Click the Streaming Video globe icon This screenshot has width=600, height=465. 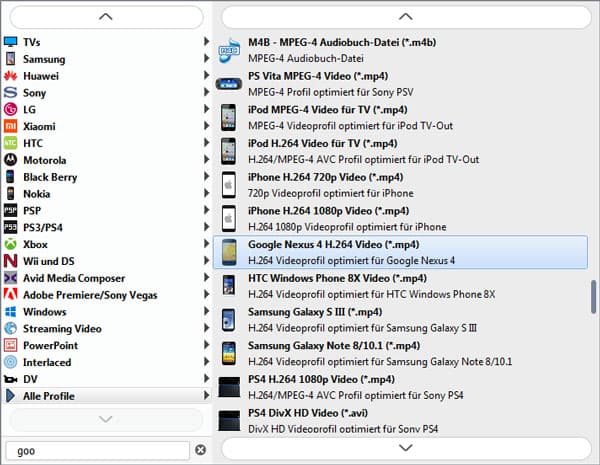pos(10,328)
